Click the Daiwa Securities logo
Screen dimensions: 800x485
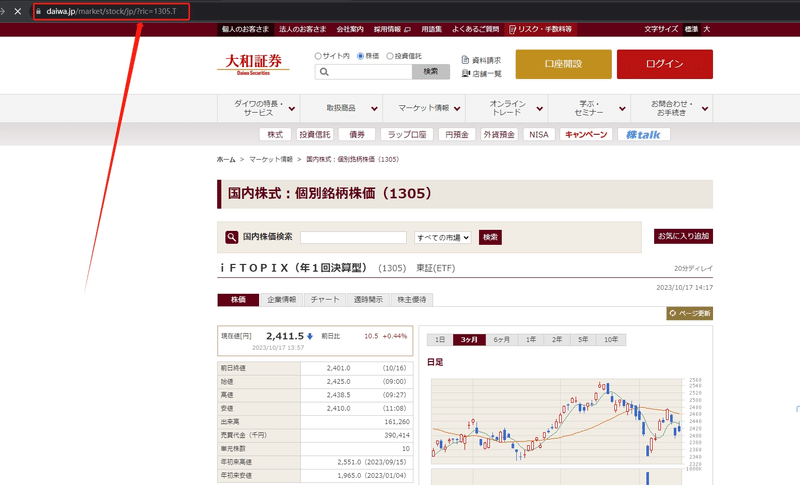pyautogui.click(x=253, y=64)
